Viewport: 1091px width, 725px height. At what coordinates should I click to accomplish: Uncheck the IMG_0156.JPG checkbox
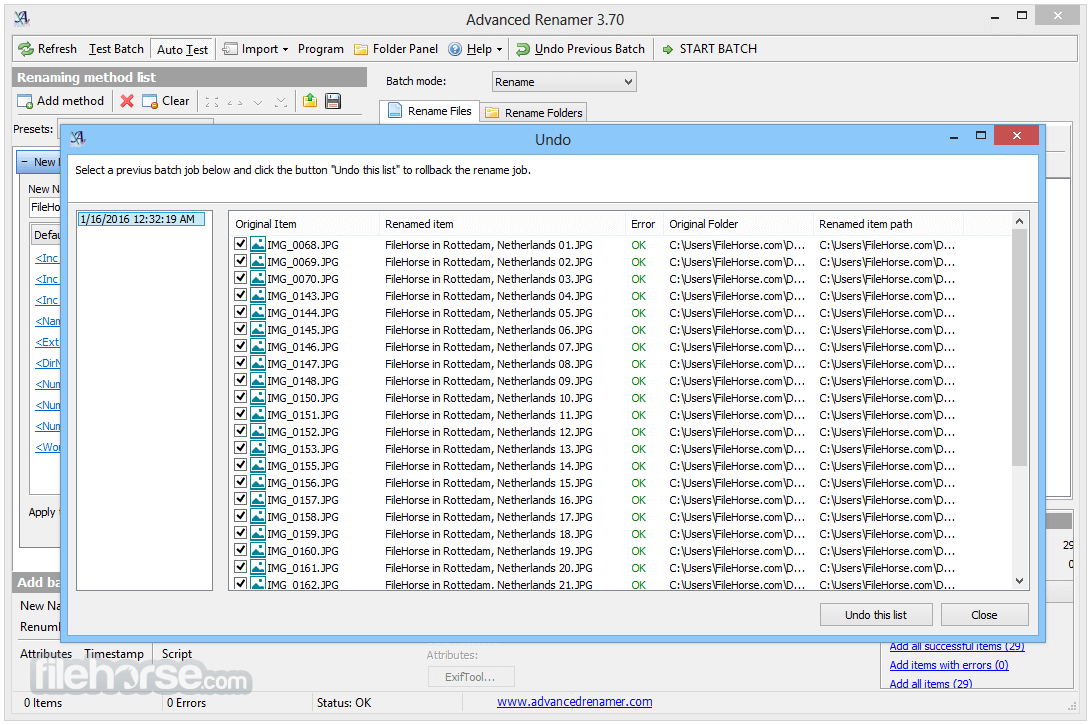(x=241, y=481)
